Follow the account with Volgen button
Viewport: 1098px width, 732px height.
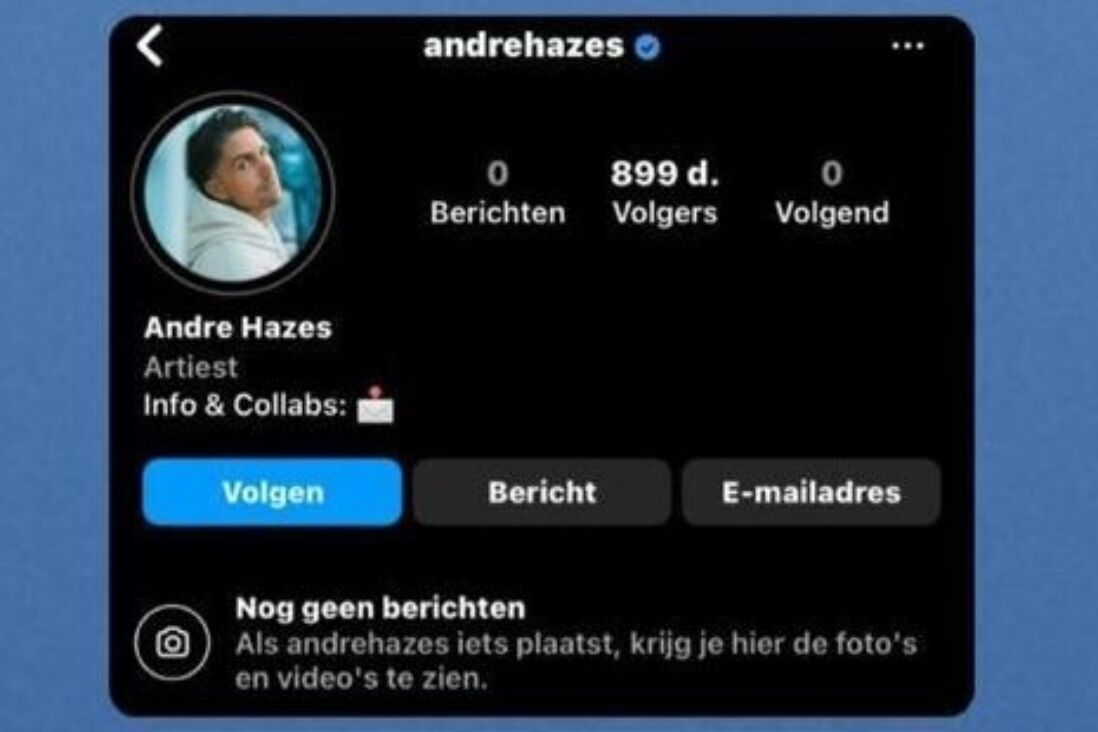click(x=272, y=492)
